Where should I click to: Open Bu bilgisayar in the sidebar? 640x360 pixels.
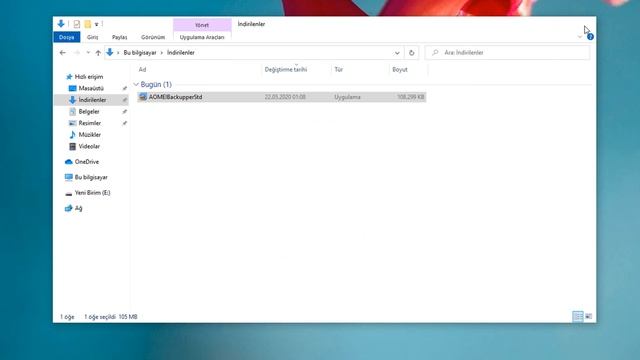(91, 177)
